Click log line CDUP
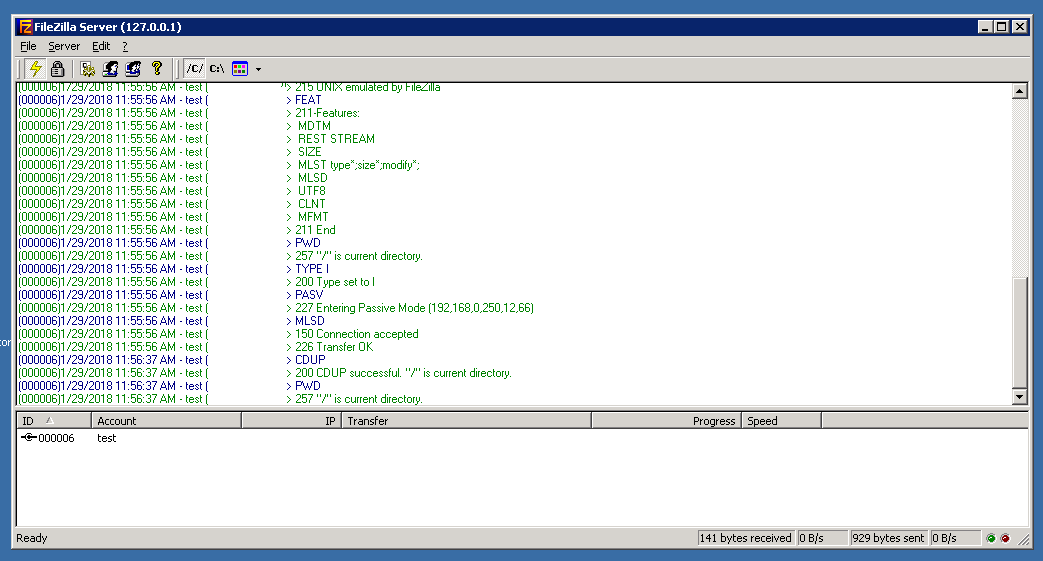The height and width of the screenshot is (561, 1043). pyautogui.click(x=310, y=360)
